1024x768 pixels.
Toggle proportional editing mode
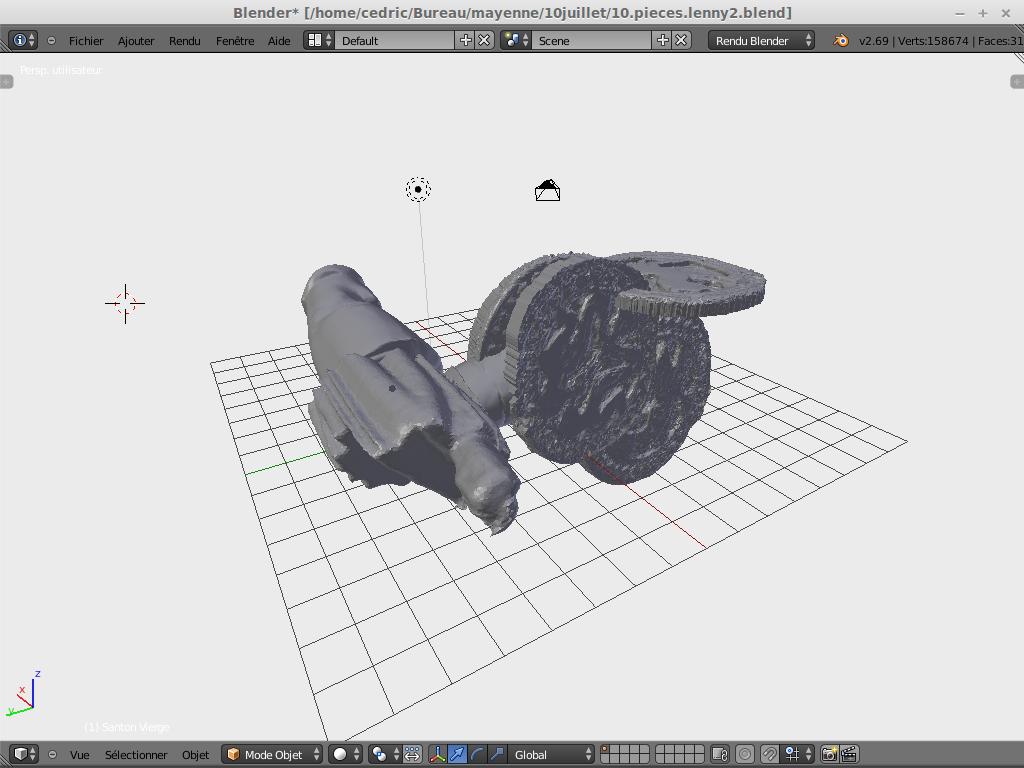tap(745, 754)
